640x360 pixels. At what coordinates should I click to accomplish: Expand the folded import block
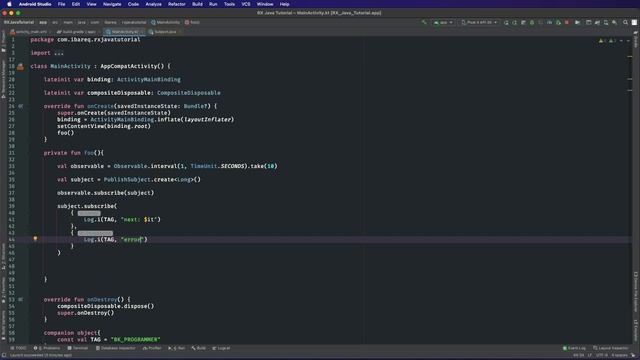pyautogui.click(x=59, y=53)
